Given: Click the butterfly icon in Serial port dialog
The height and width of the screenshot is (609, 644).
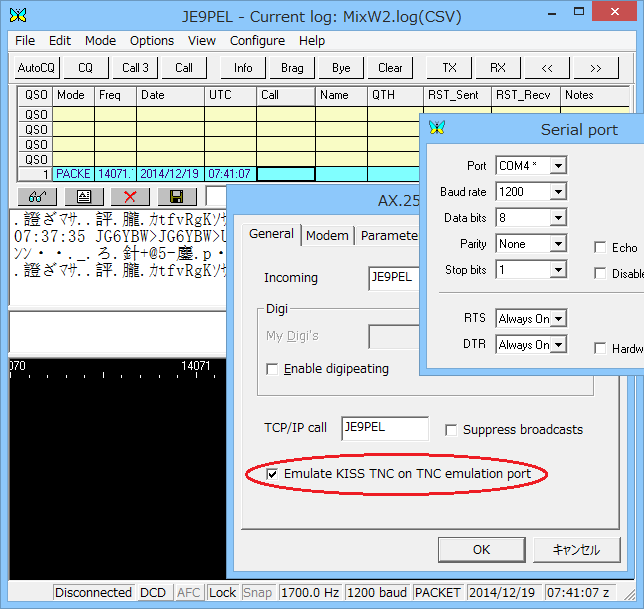Looking at the screenshot, I should (437, 127).
